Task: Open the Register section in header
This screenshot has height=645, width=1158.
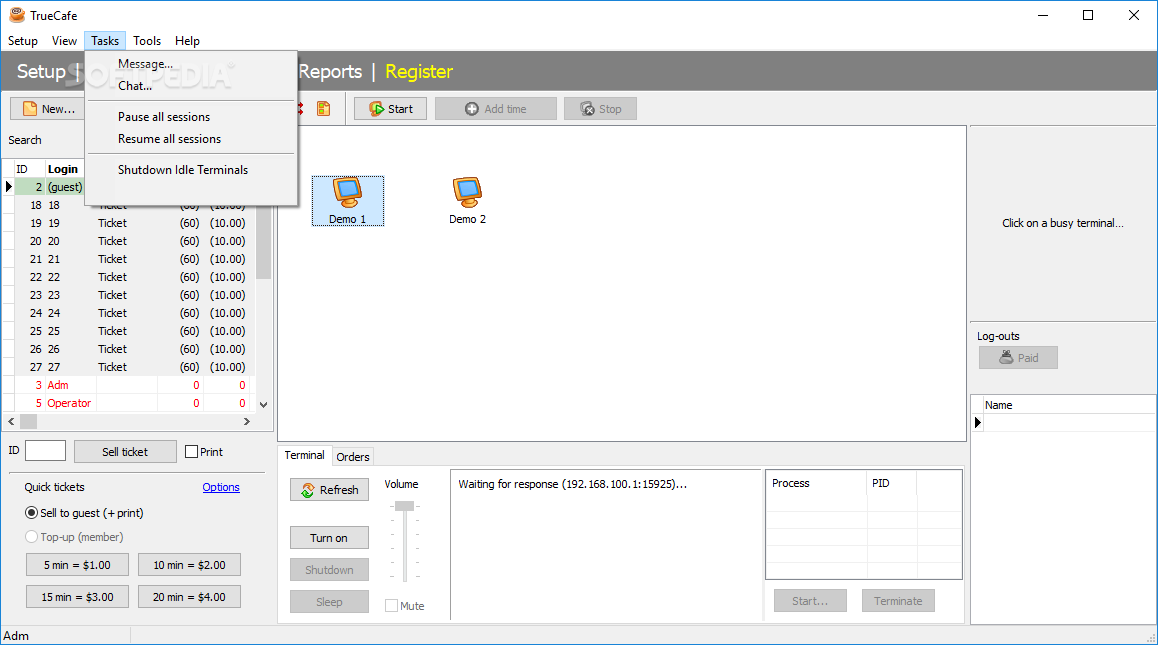Action: (x=419, y=72)
